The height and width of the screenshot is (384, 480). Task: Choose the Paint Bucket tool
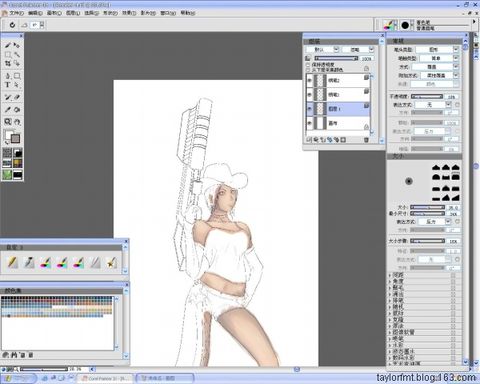(x=17, y=110)
